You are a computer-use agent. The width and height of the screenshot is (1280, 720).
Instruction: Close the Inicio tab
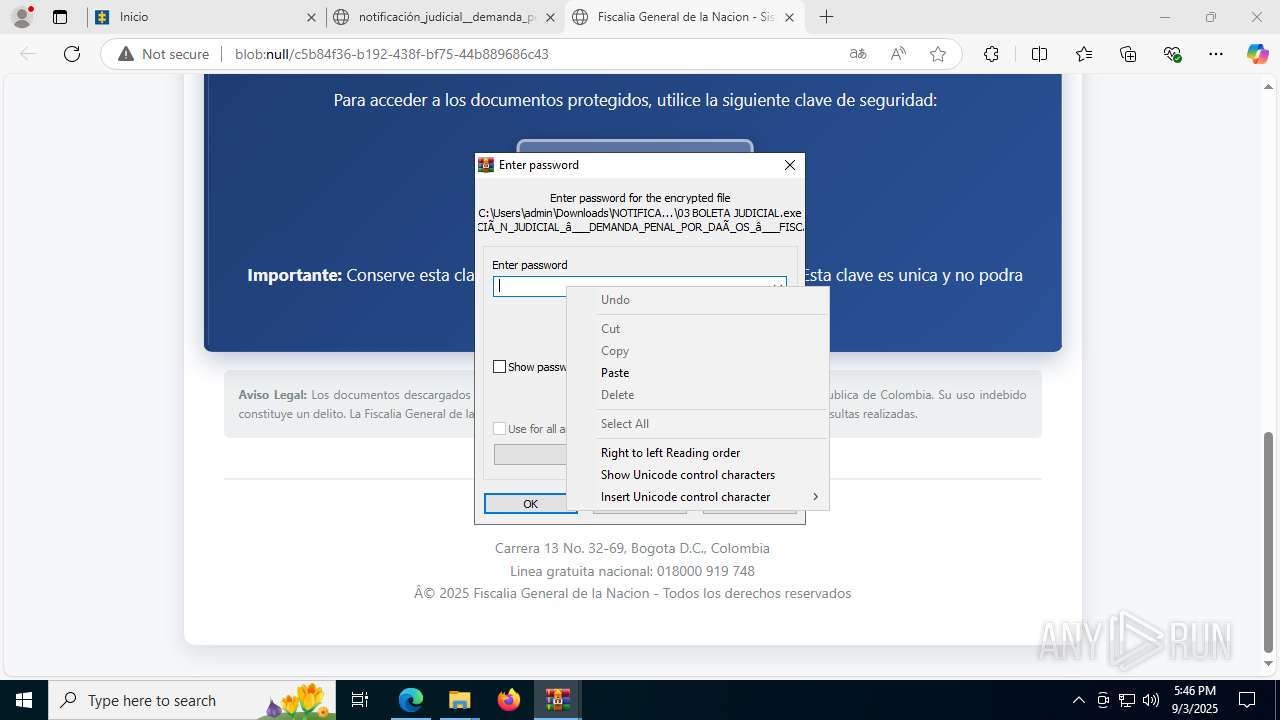pos(311,17)
